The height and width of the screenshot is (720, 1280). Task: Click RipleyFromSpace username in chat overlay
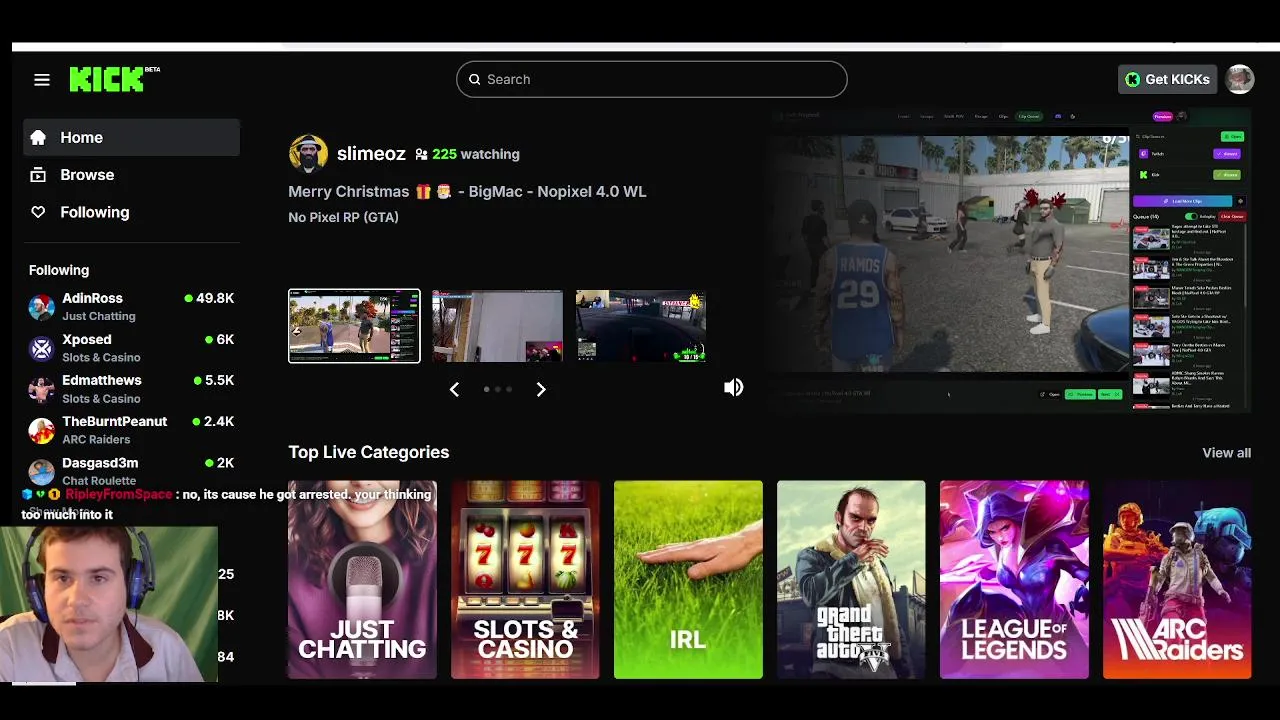tap(119, 494)
